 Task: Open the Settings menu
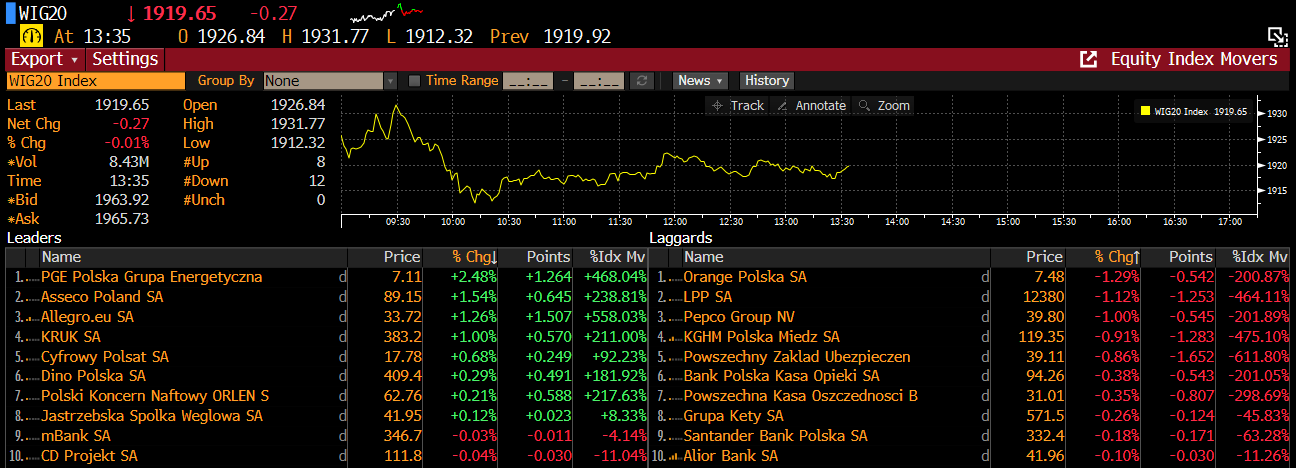coord(125,59)
